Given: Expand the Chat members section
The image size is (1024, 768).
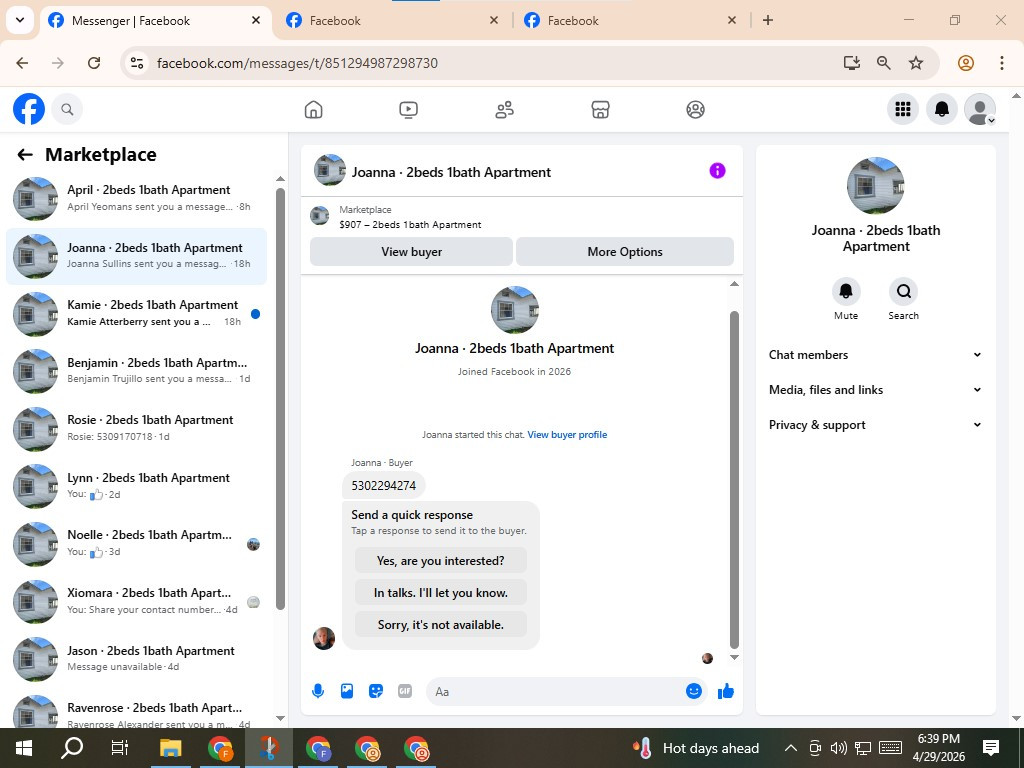Looking at the screenshot, I should [x=875, y=355].
